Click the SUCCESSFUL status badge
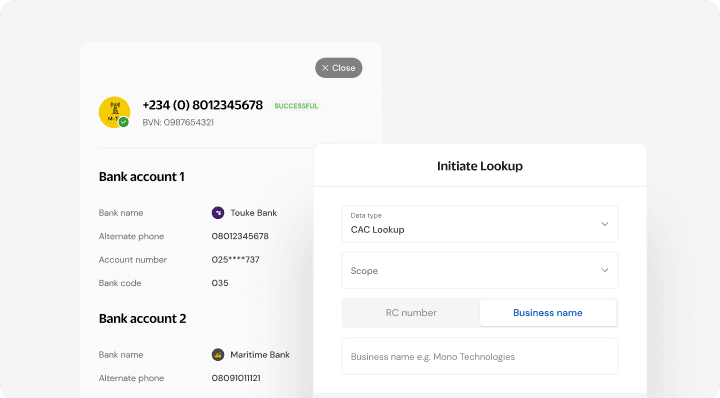 pyautogui.click(x=296, y=106)
